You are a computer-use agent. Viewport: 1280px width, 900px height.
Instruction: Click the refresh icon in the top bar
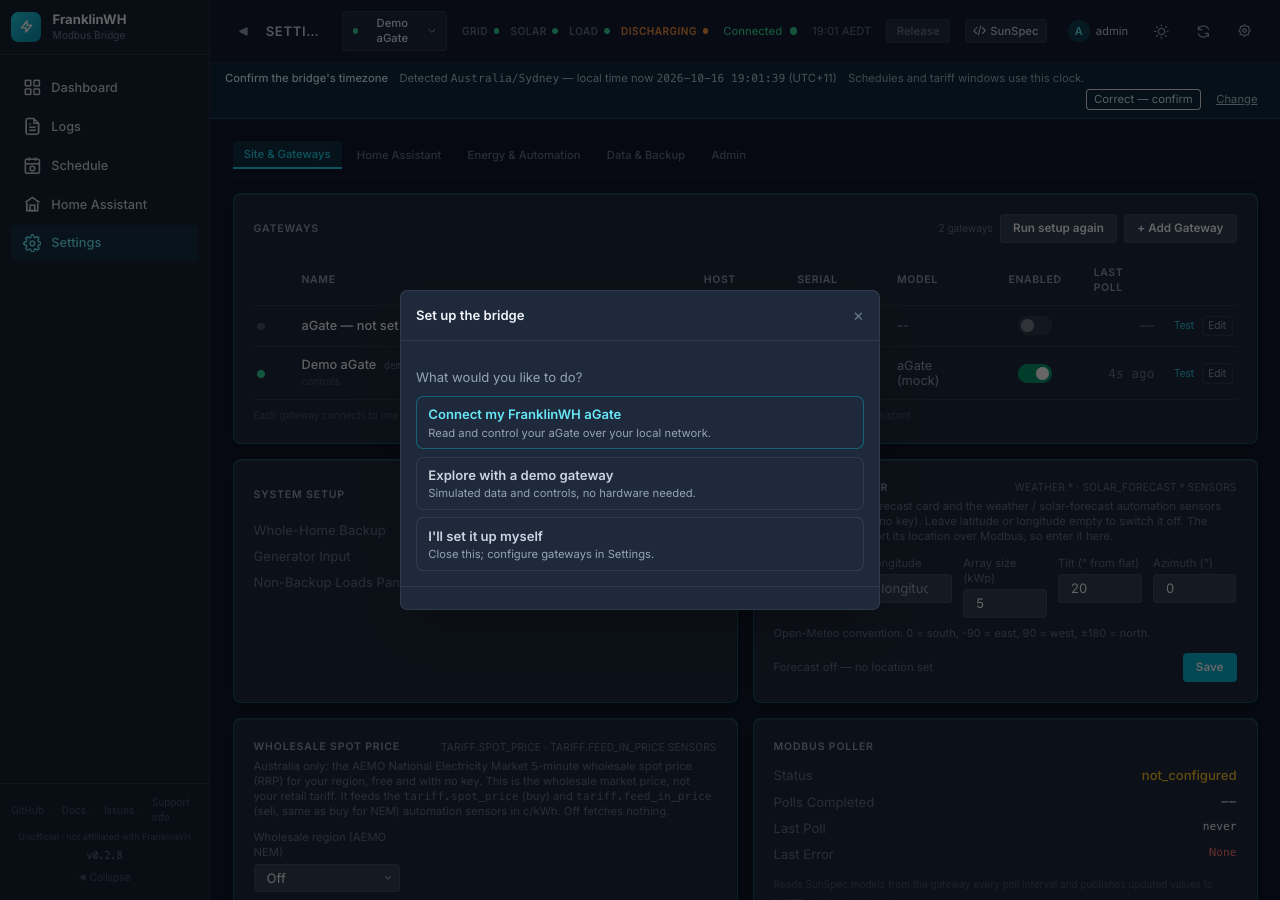(x=1203, y=31)
